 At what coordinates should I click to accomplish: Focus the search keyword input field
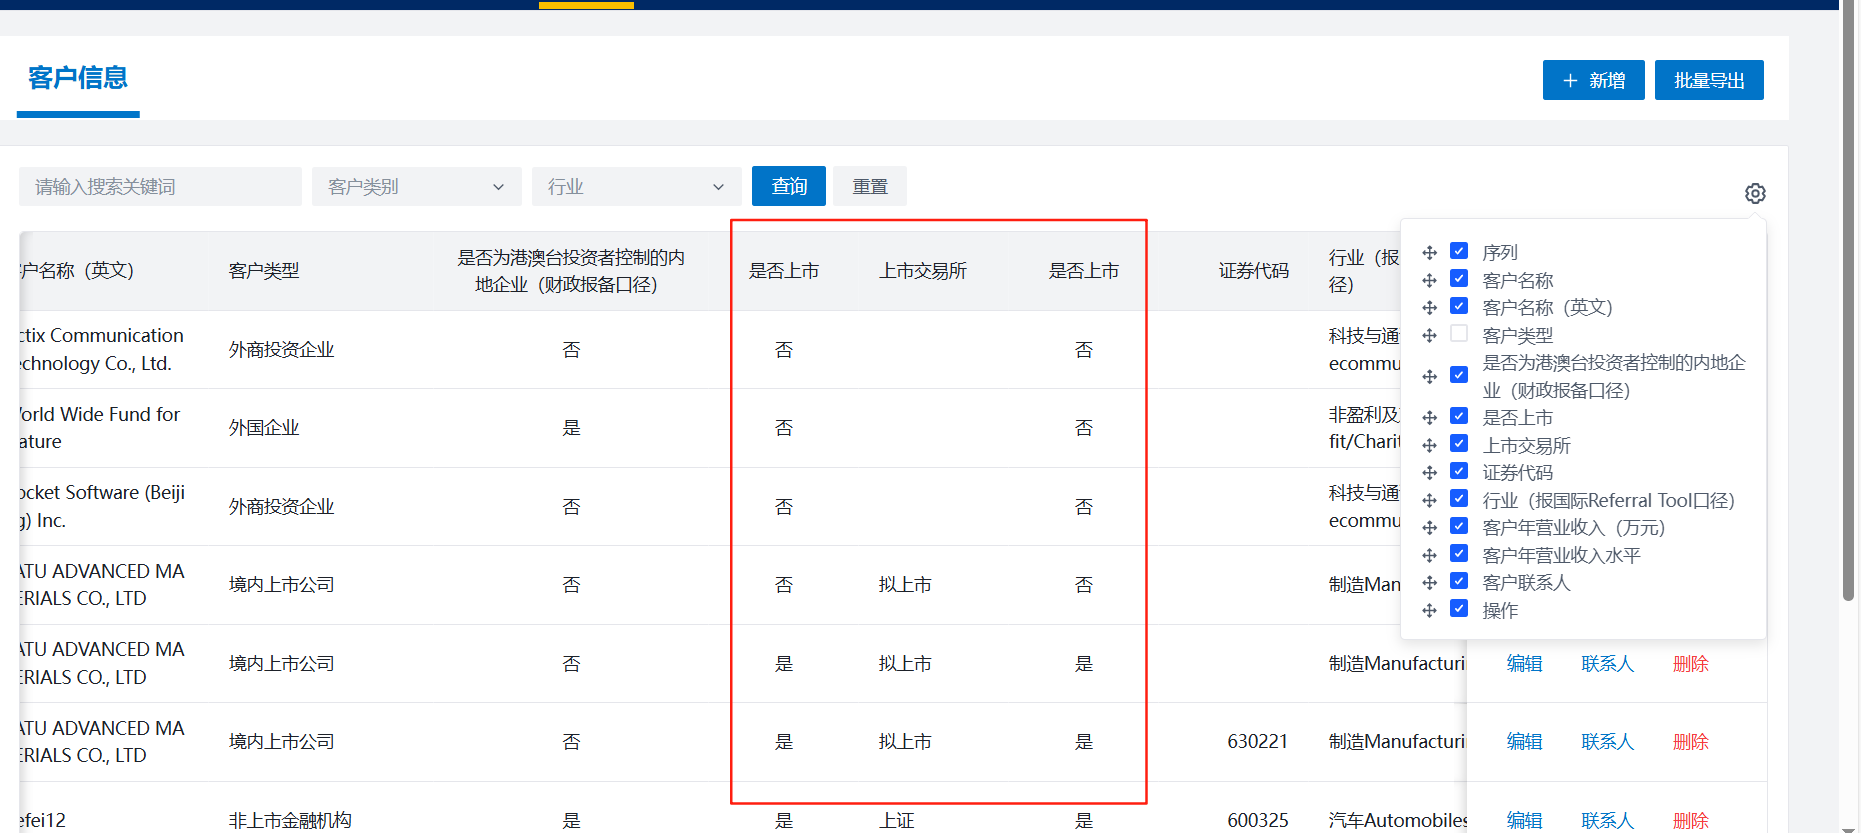[160, 187]
